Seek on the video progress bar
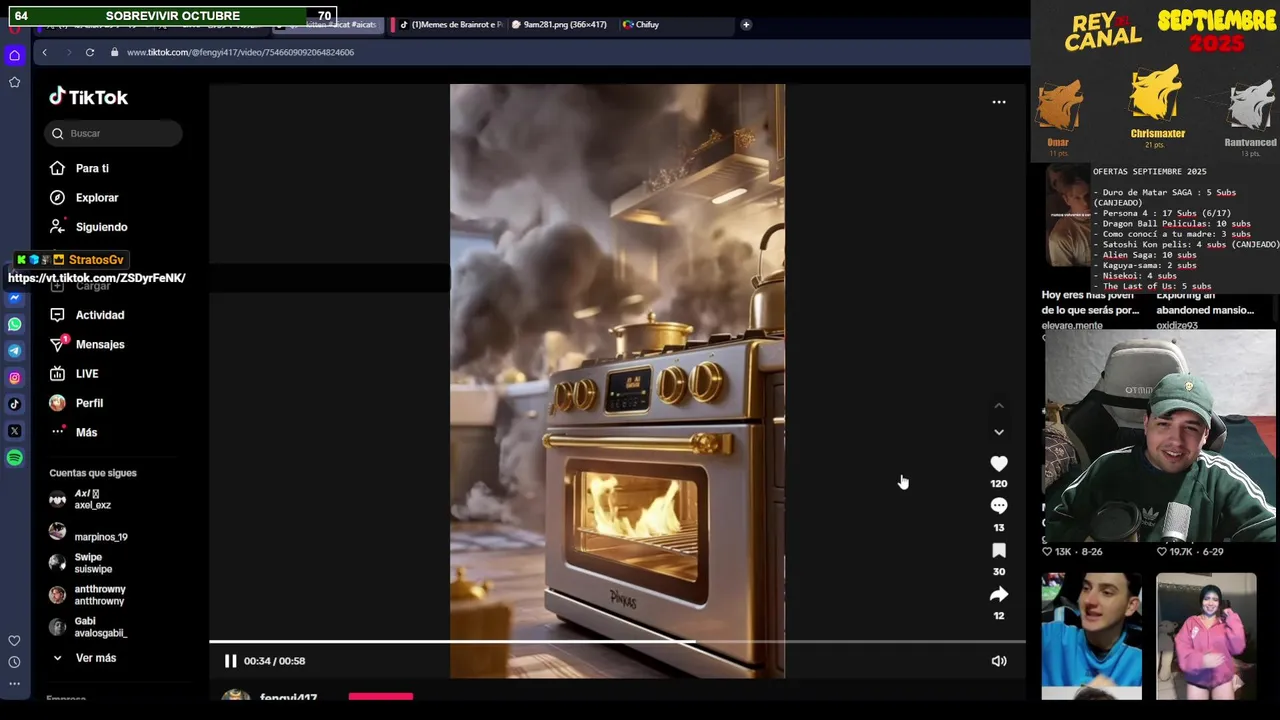Image resolution: width=1280 pixels, height=720 pixels. [x=617, y=641]
